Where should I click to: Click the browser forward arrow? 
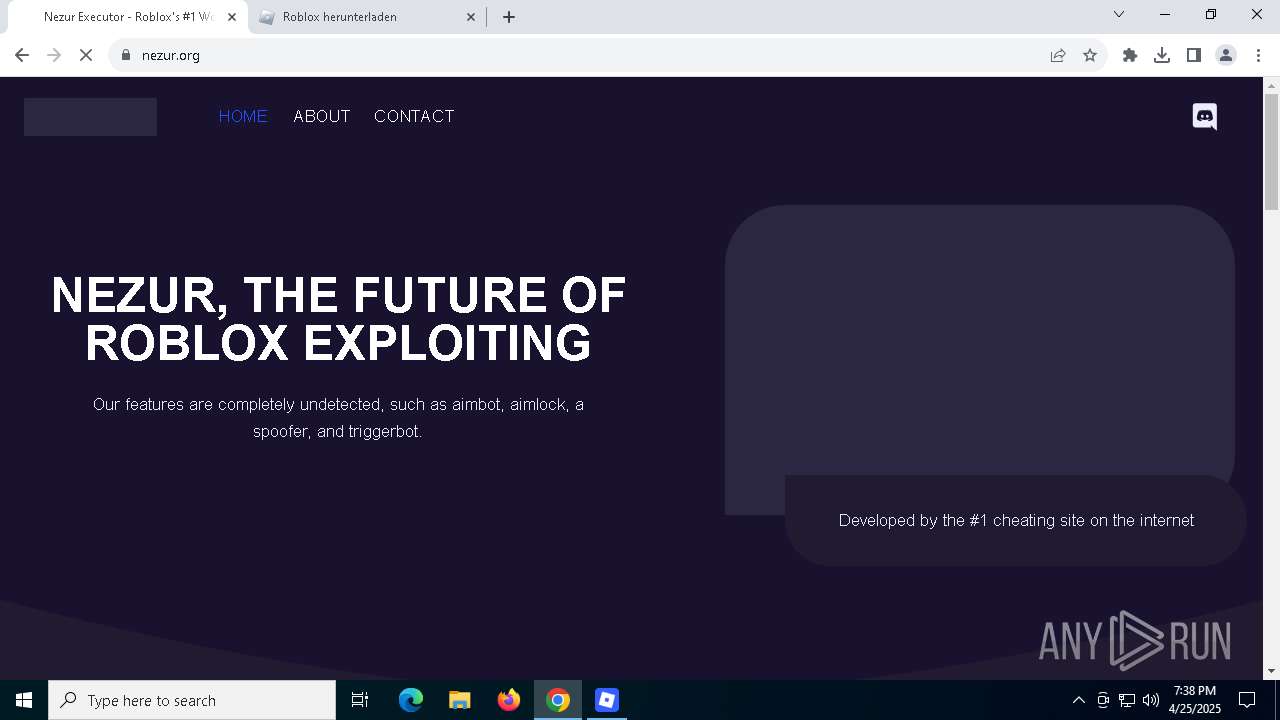[54, 55]
